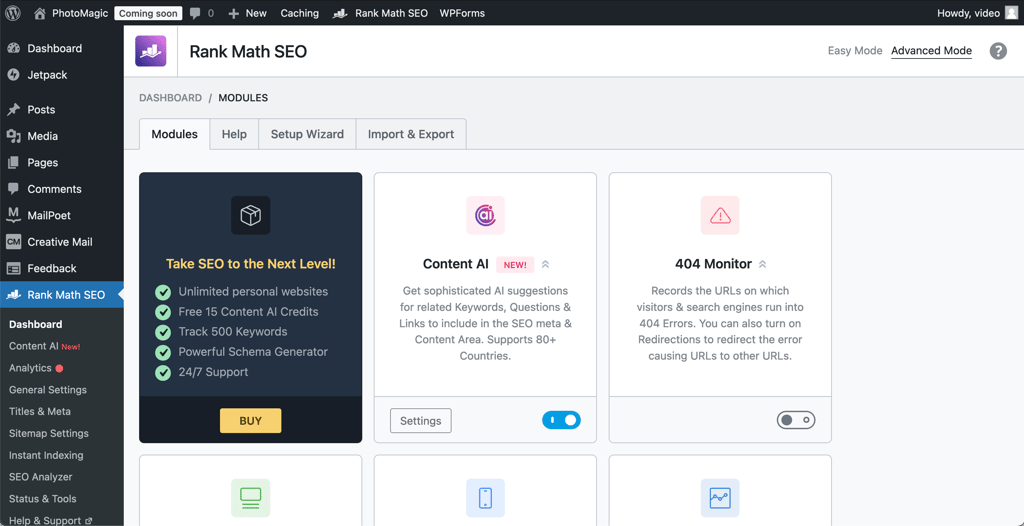Screen dimensions: 1024x526
Task: Select Dashboard under Rank Math SEO submenu
Action: pos(36,324)
